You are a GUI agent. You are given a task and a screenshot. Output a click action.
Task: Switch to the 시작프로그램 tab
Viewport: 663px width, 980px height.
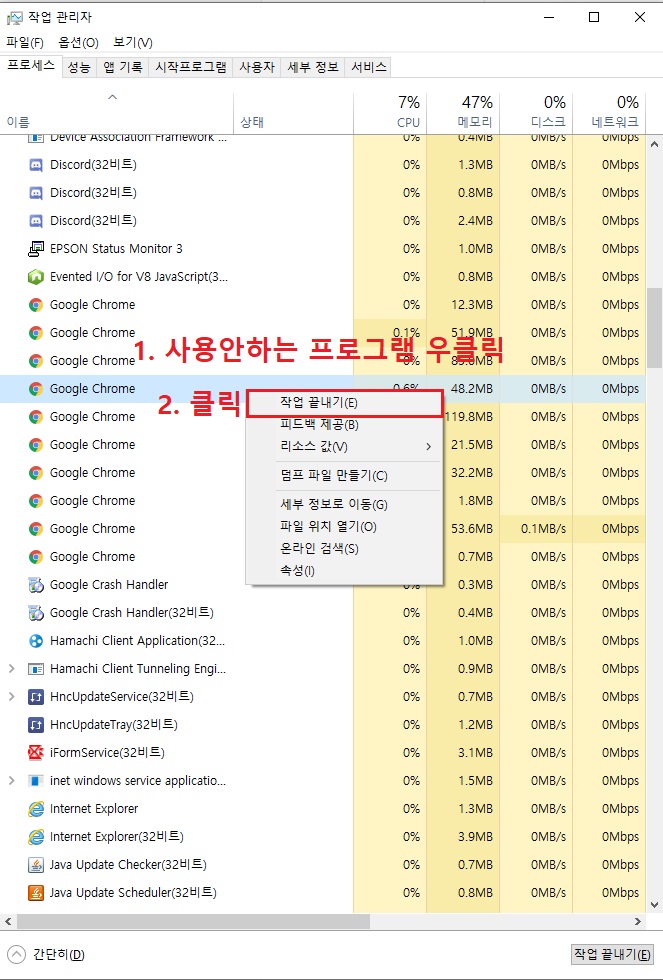(x=191, y=67)
